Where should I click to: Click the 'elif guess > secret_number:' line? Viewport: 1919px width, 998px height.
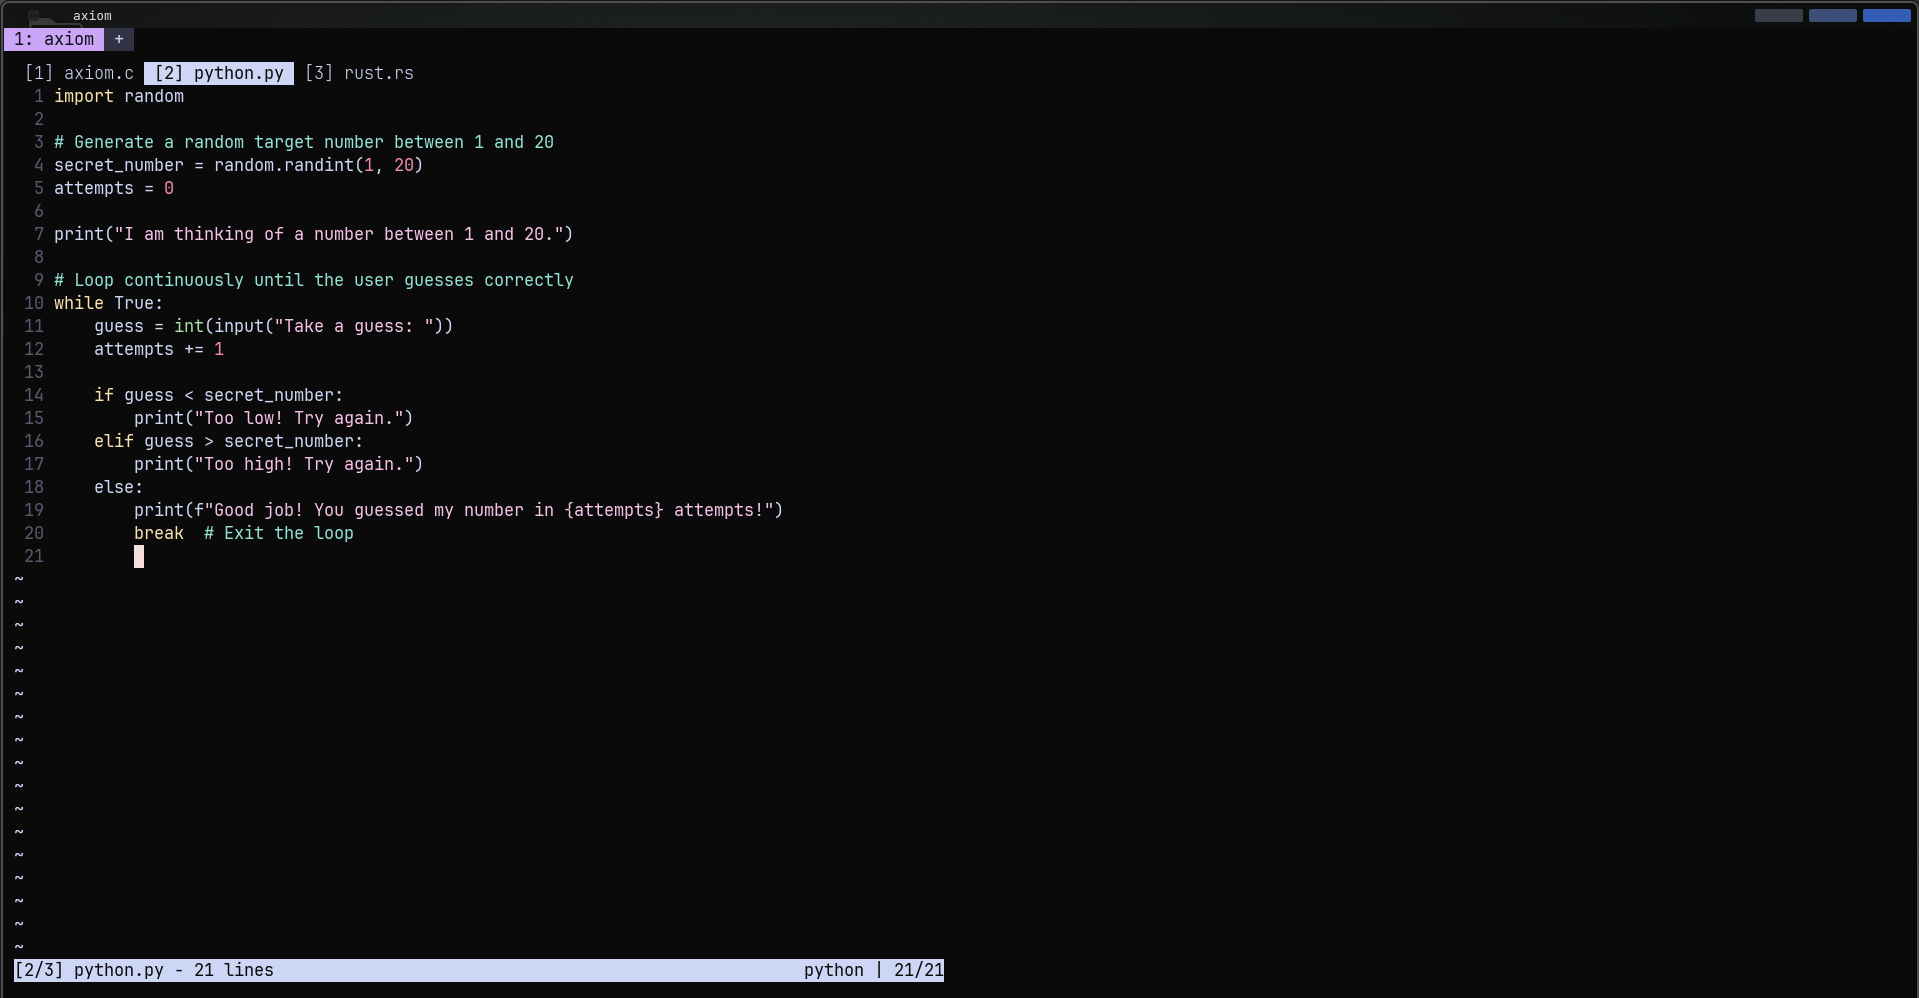[x=229, y=441]
